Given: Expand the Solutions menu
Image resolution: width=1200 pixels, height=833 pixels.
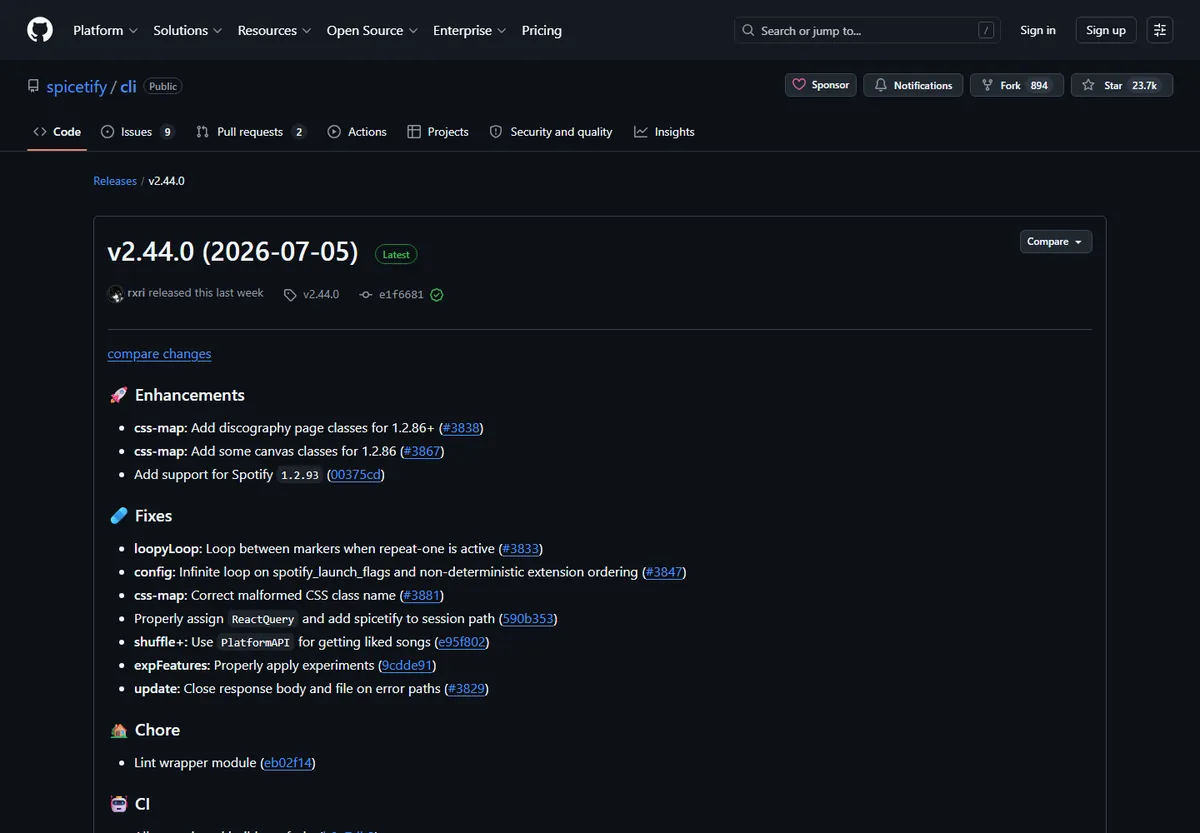Looking at the screenshot, I should coord(188,30).
